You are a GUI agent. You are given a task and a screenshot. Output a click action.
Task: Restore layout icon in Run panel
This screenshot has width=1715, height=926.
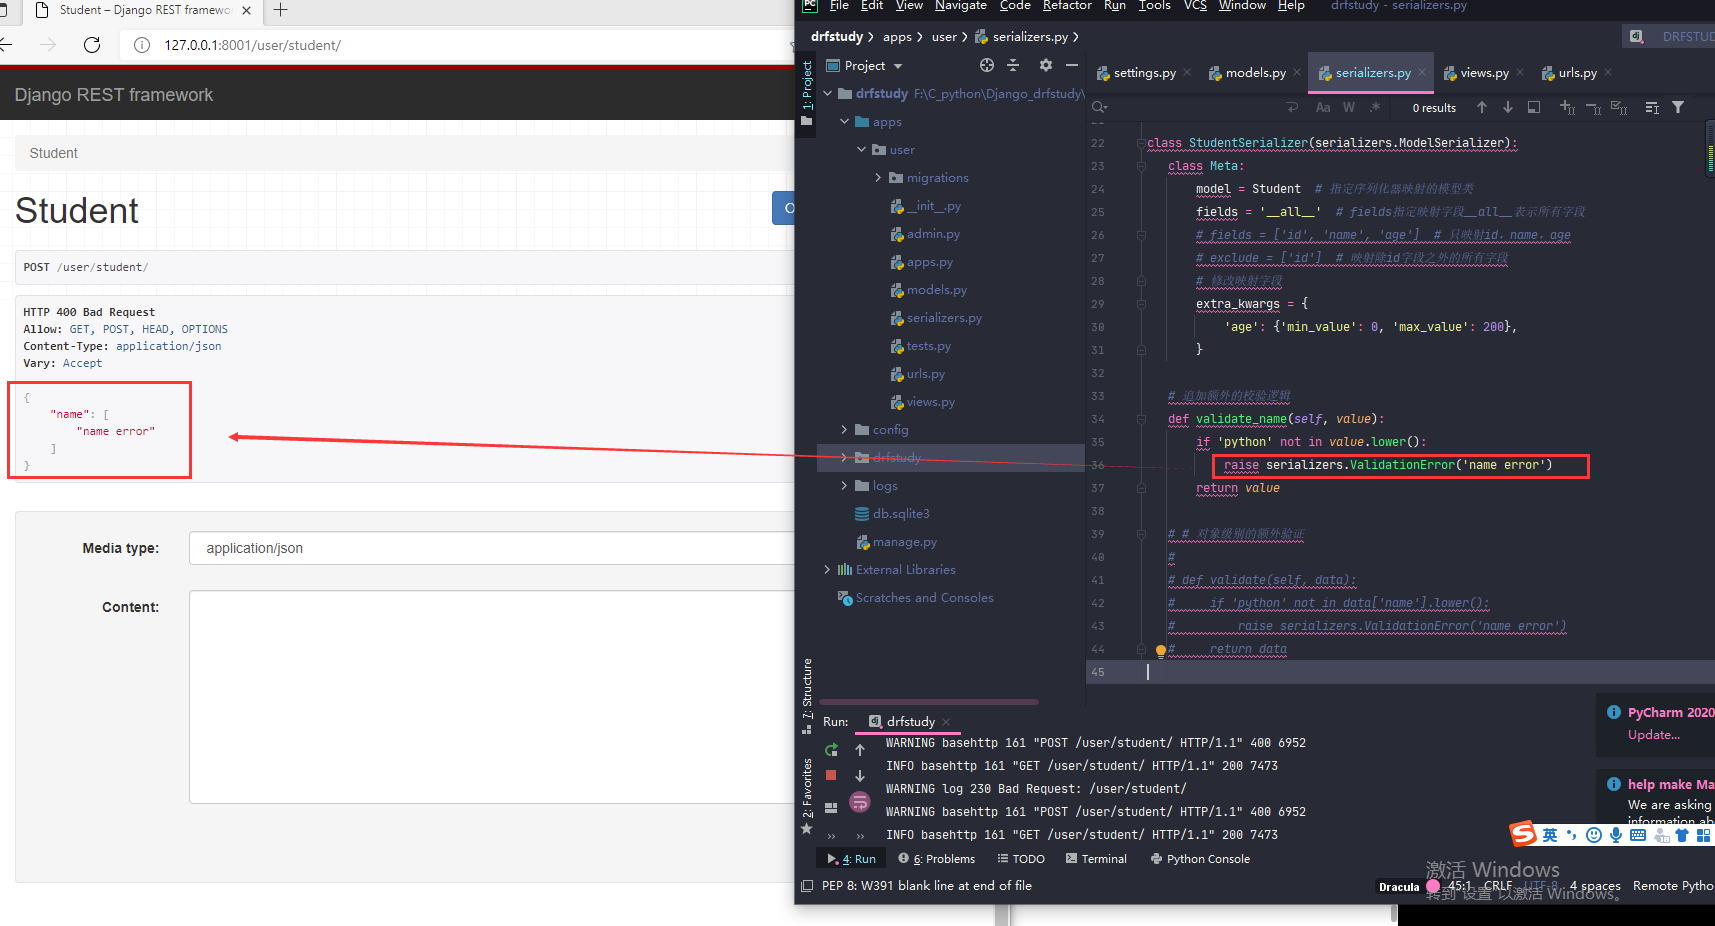[x=831, y=807]
